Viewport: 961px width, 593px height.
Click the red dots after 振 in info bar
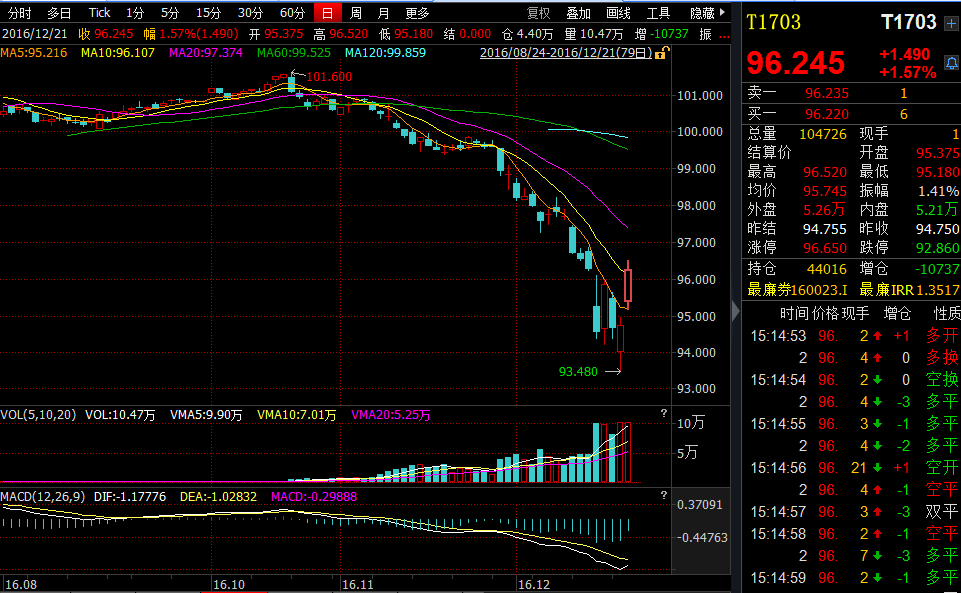[x=726, y=34]
